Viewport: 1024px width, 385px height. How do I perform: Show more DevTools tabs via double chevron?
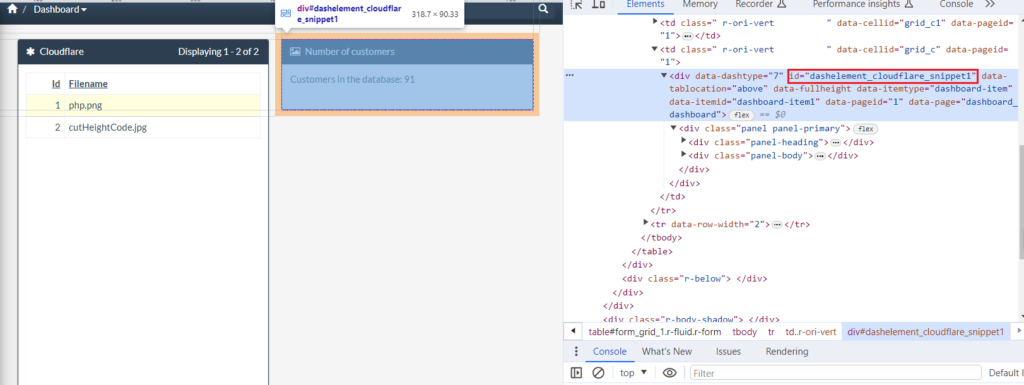pyautogui.click(x=989, y=5)
